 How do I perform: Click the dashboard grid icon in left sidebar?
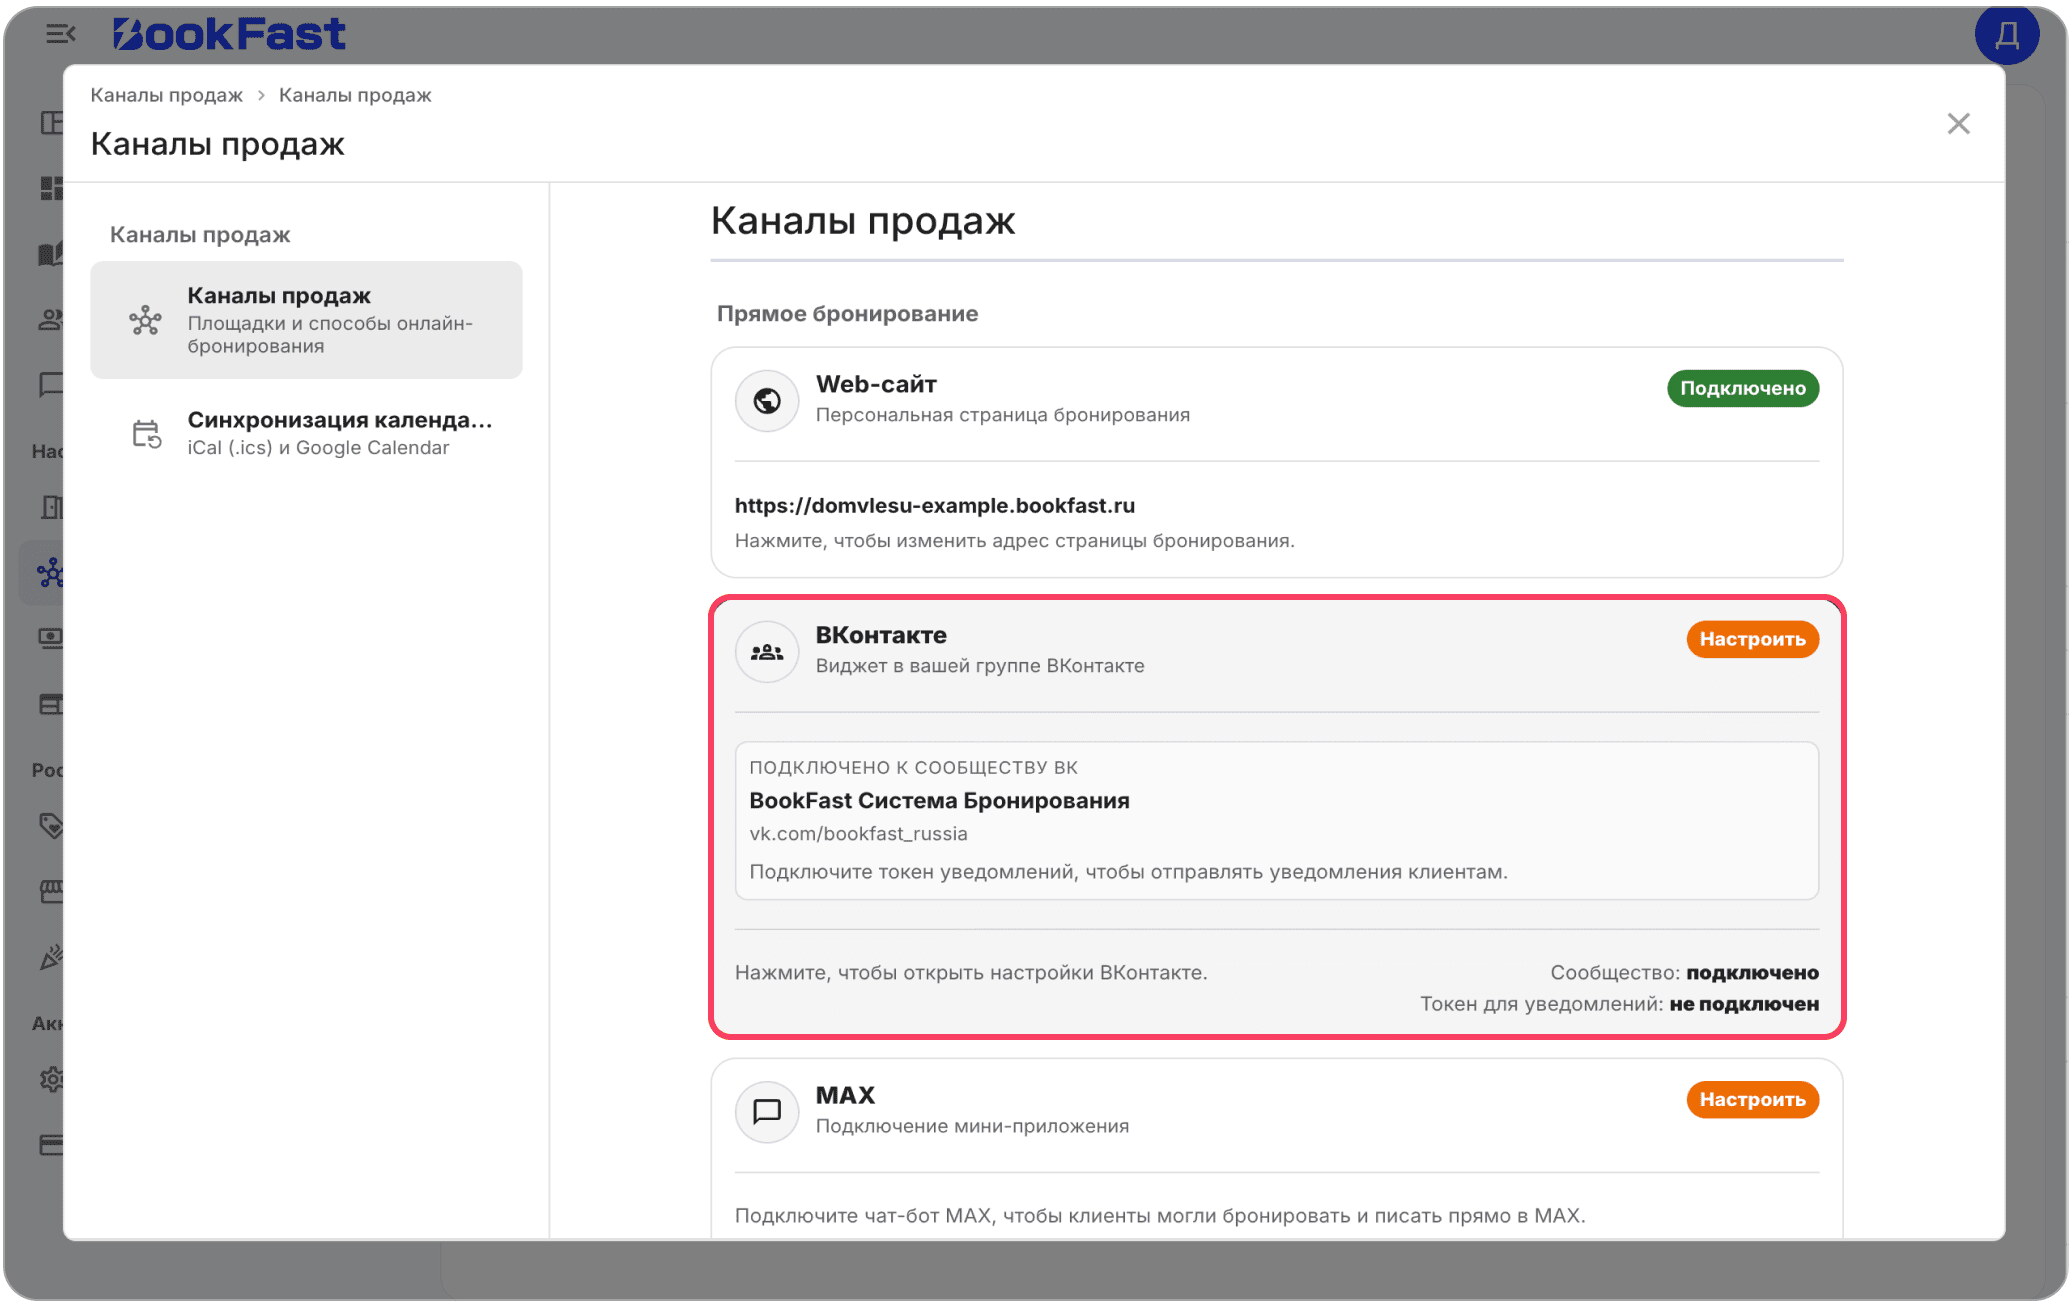click(51, 188)
